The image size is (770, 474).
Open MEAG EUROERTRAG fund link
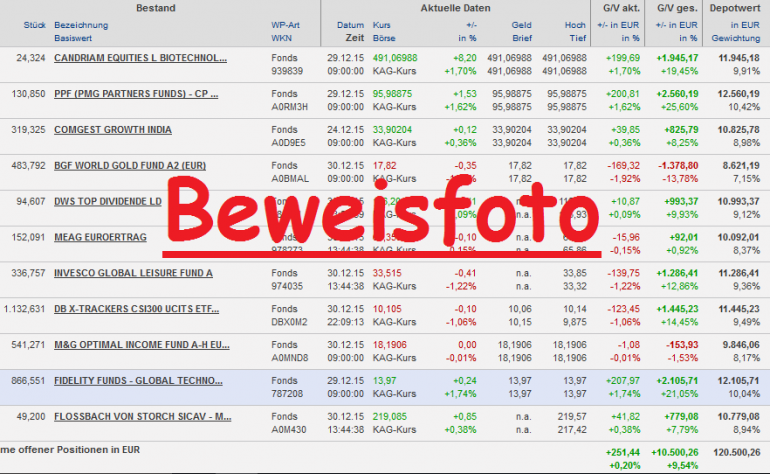coord(100,237)
